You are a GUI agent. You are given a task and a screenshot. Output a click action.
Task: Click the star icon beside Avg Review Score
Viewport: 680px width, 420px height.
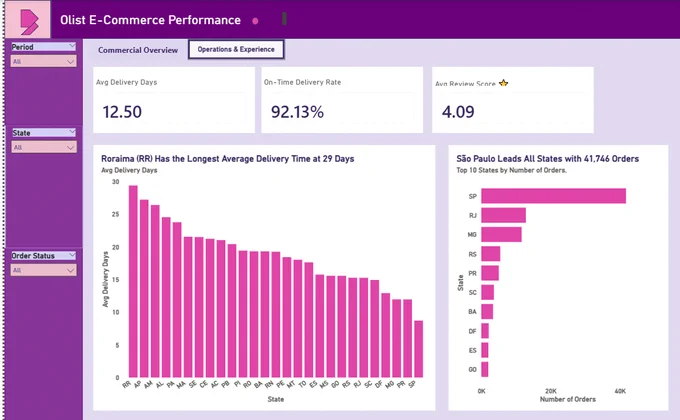pyautogui.click(x=503, y=83)
